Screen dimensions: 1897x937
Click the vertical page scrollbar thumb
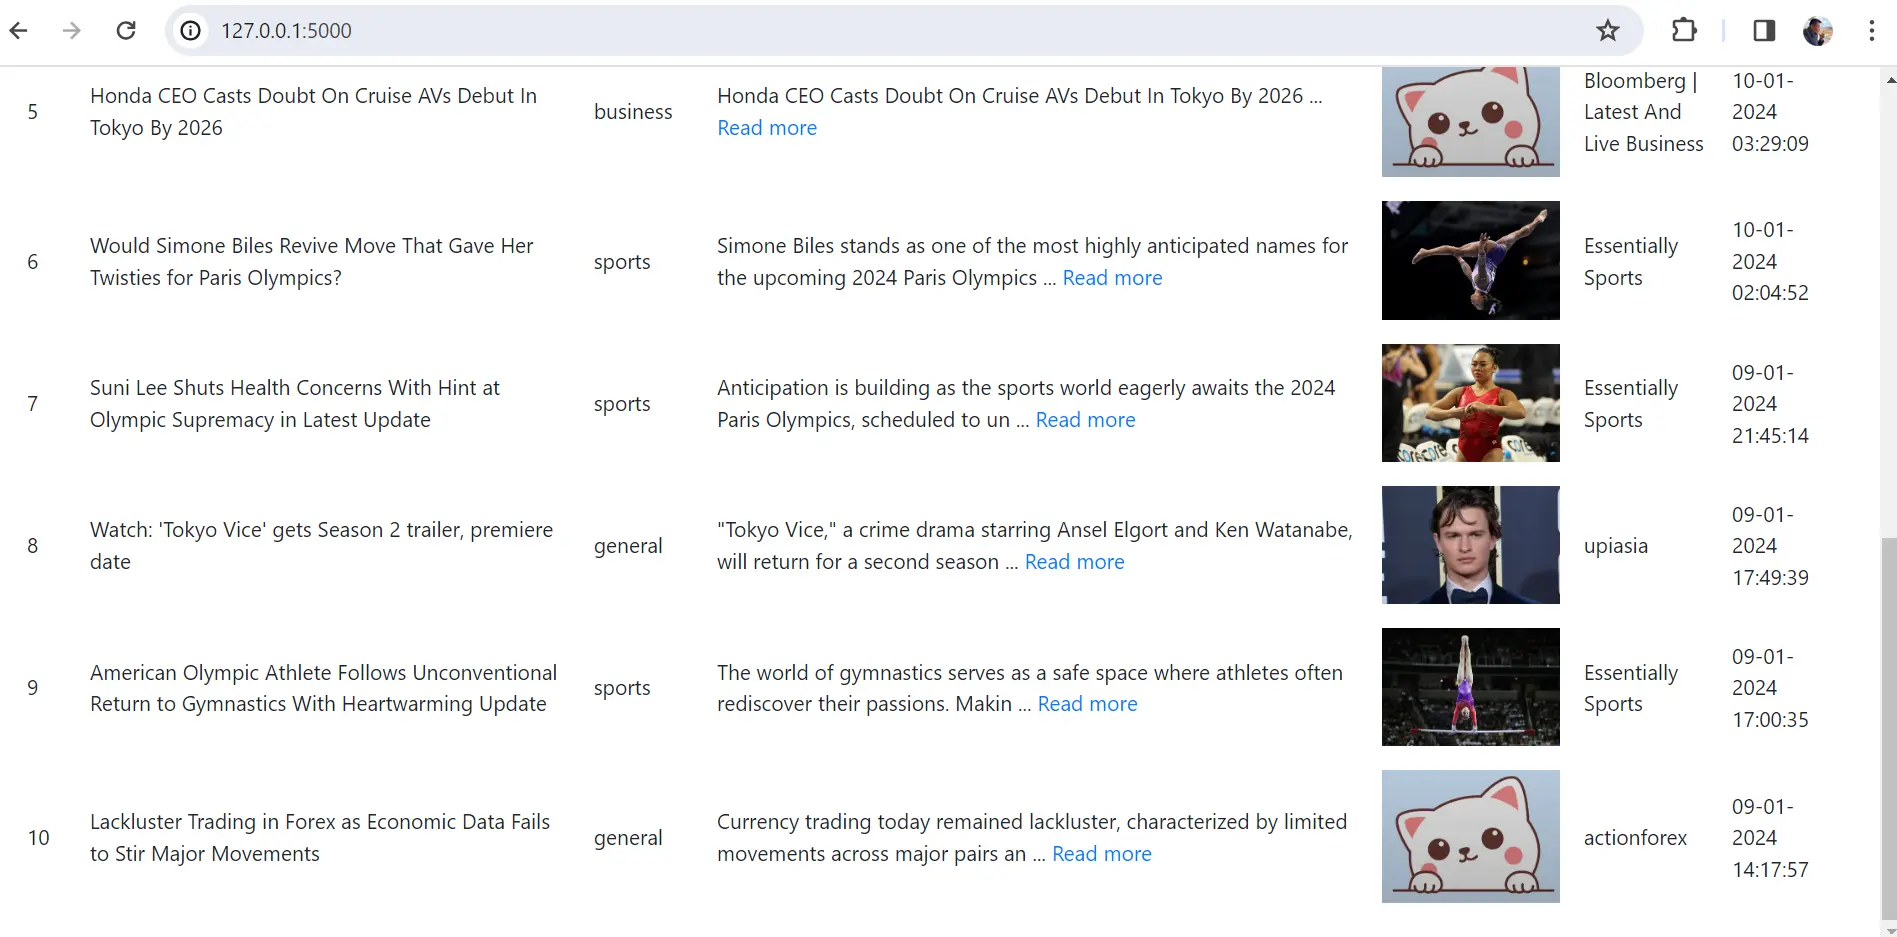(1888, 727)
